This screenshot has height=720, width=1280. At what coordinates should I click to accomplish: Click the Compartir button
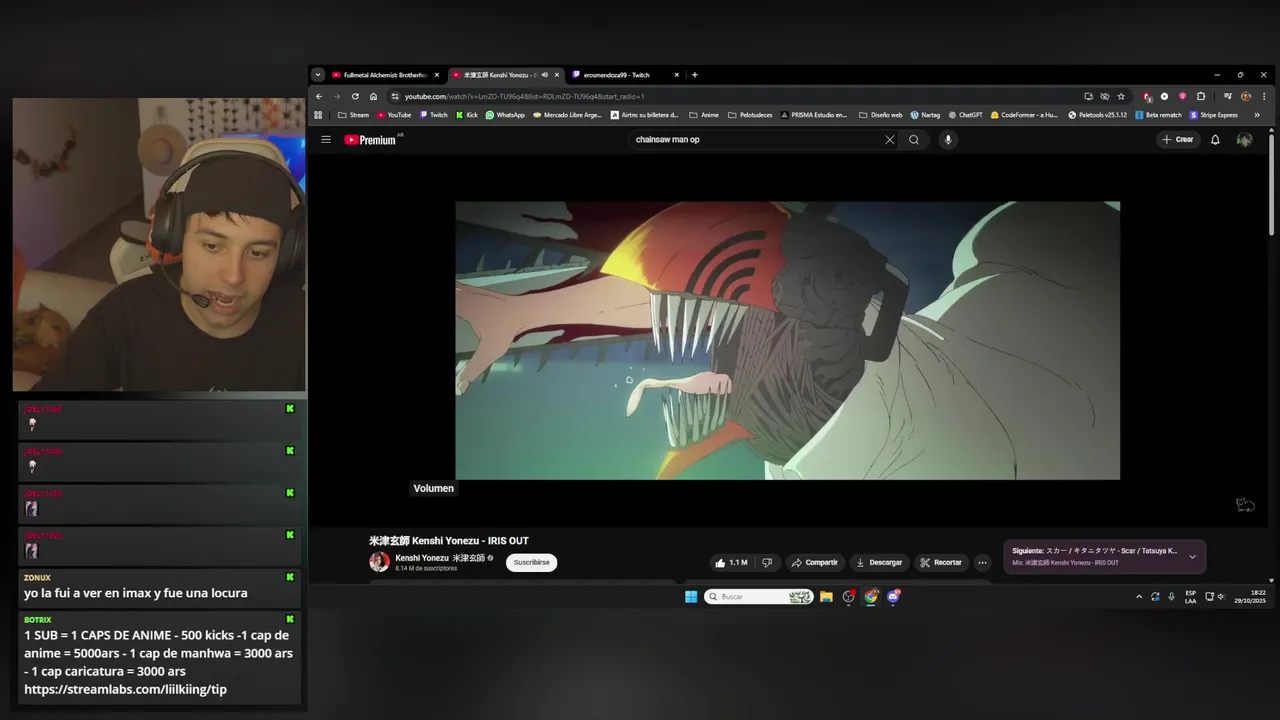point(815,563)
